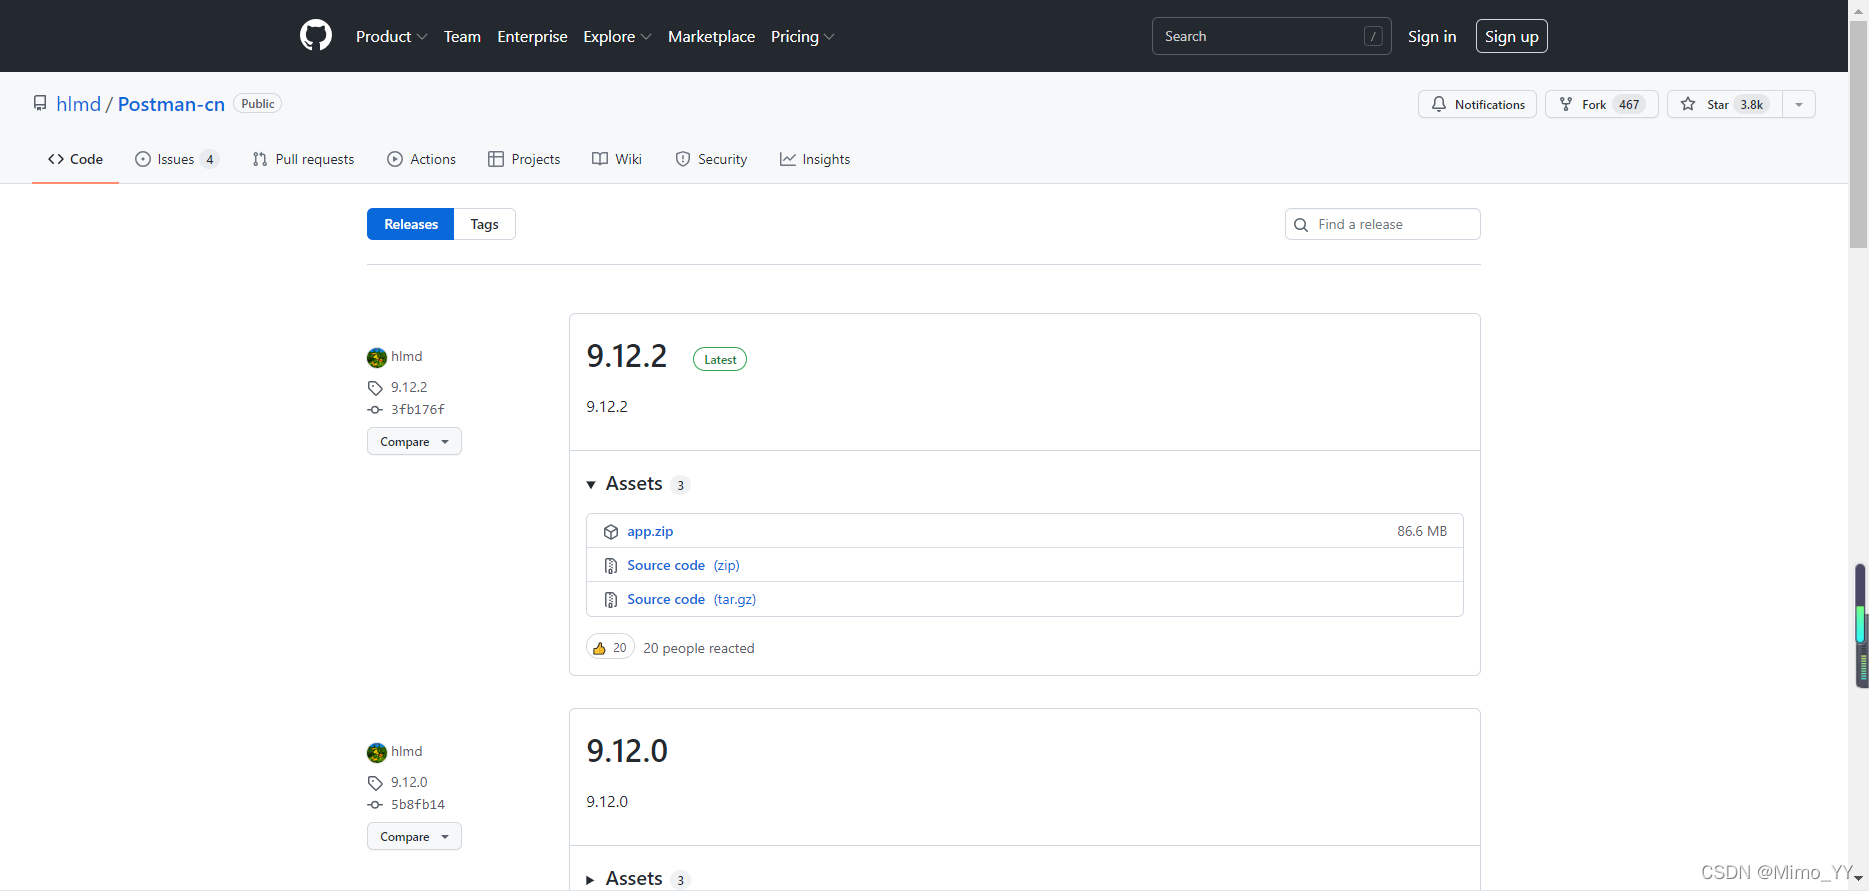The width and height of the screenshot is (1869, 891).
Task: Click the hlmd avatar next to release 9.12.0
Action: pos(377,752)
